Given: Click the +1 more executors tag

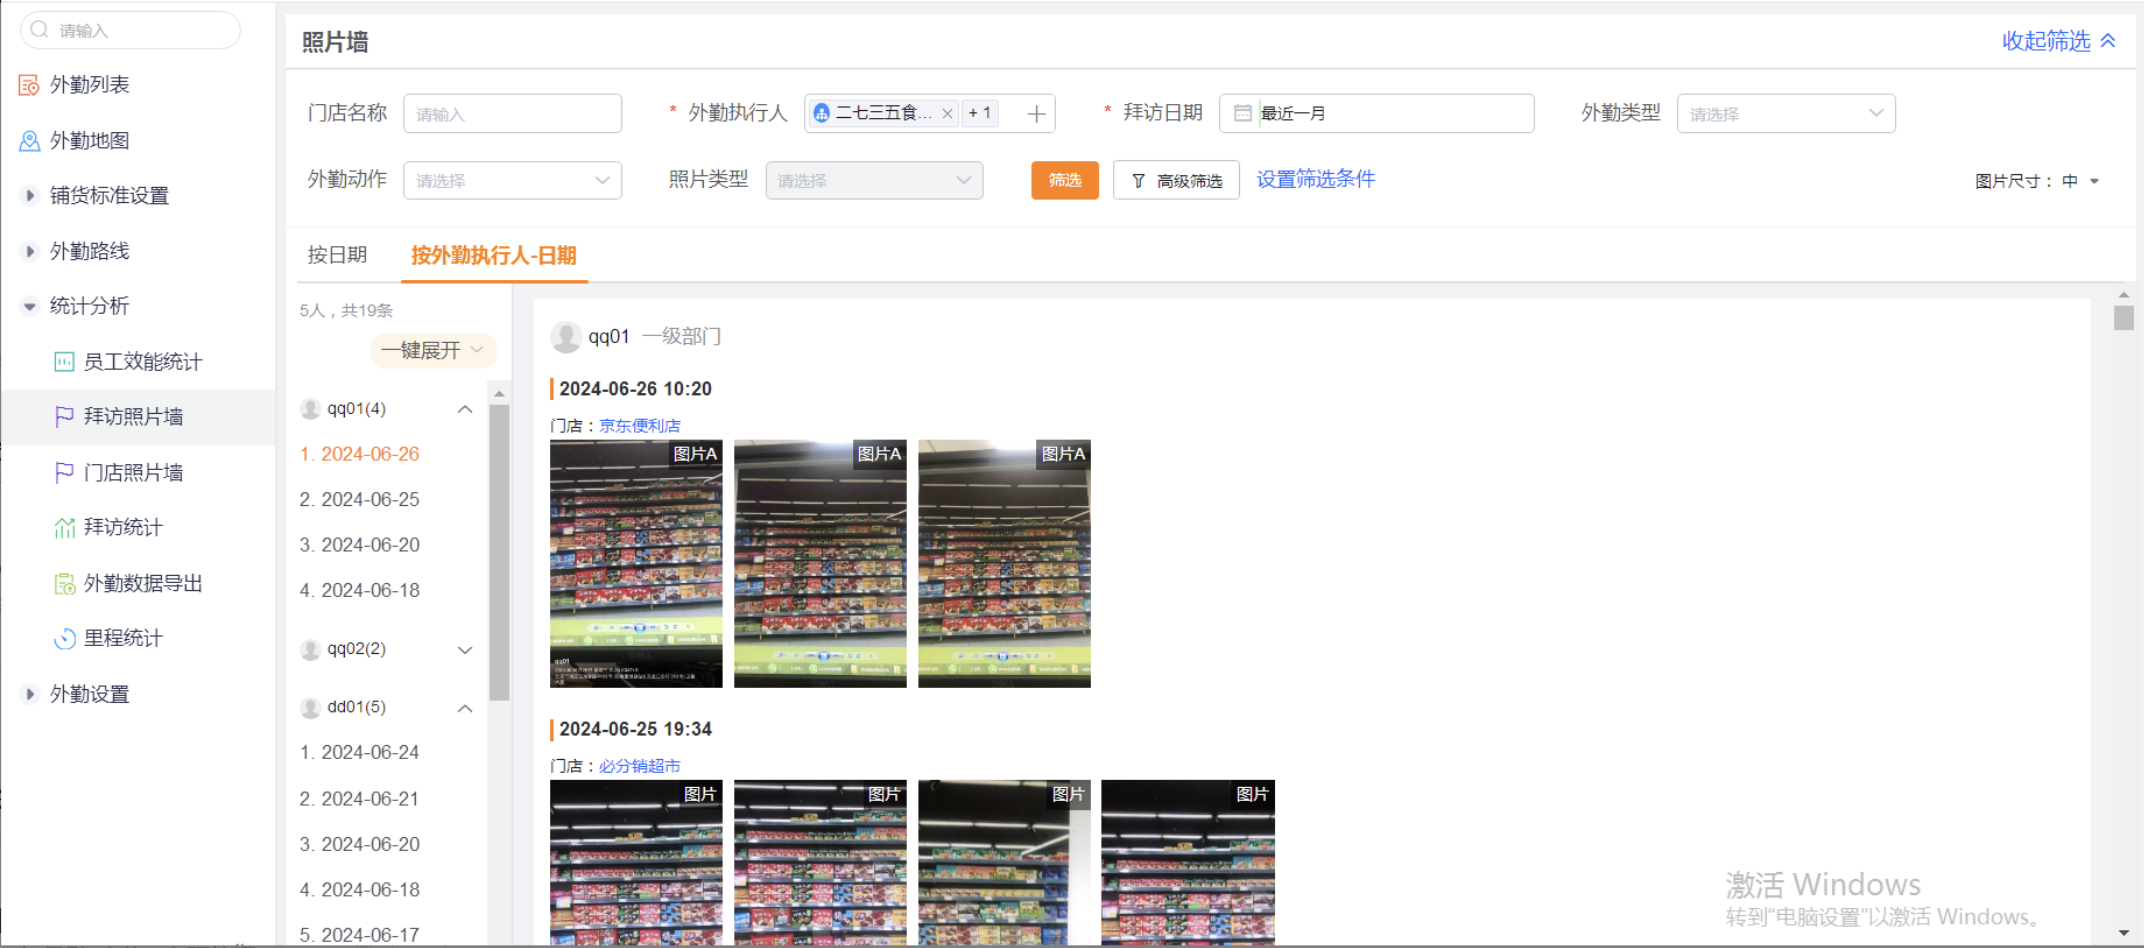Looking at the screenshot, I should [980, 113].
